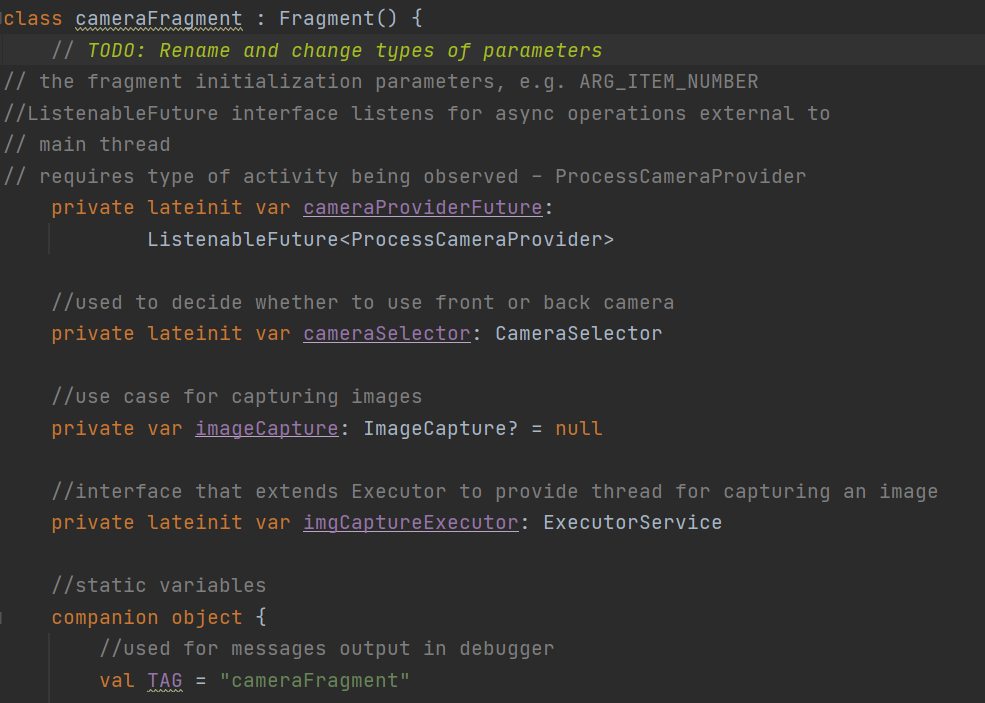This screenshot has width=985, height=703.
Task: Click the imgCaptureExecutor variable name
Action: pos(411,523)
